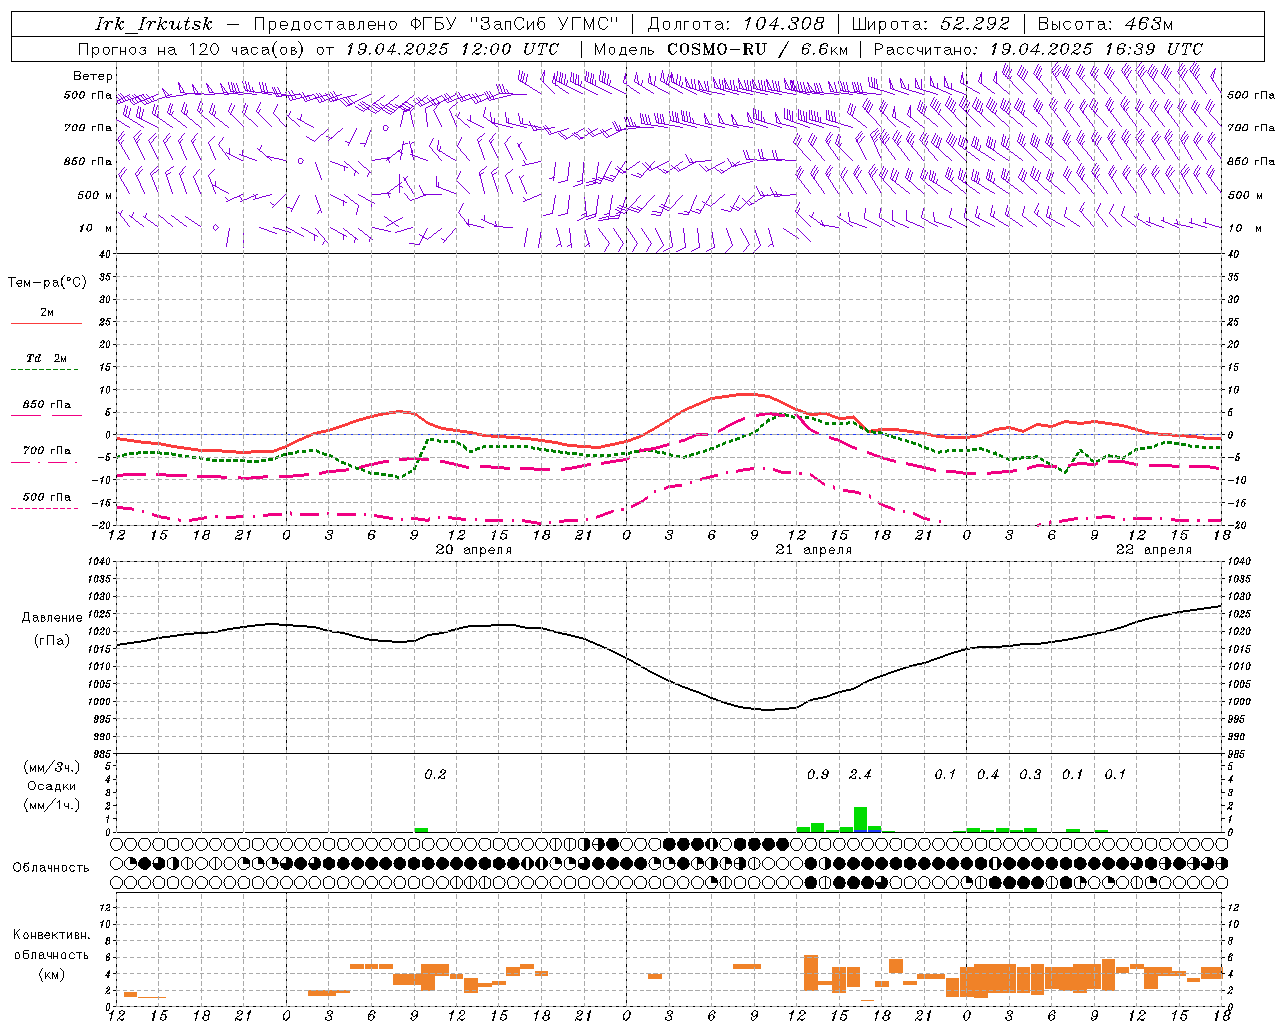The image size is (1280, 1024).
Task: Click the station name 'Irk_Irkutsk' in the header
Action: [154, 24]
